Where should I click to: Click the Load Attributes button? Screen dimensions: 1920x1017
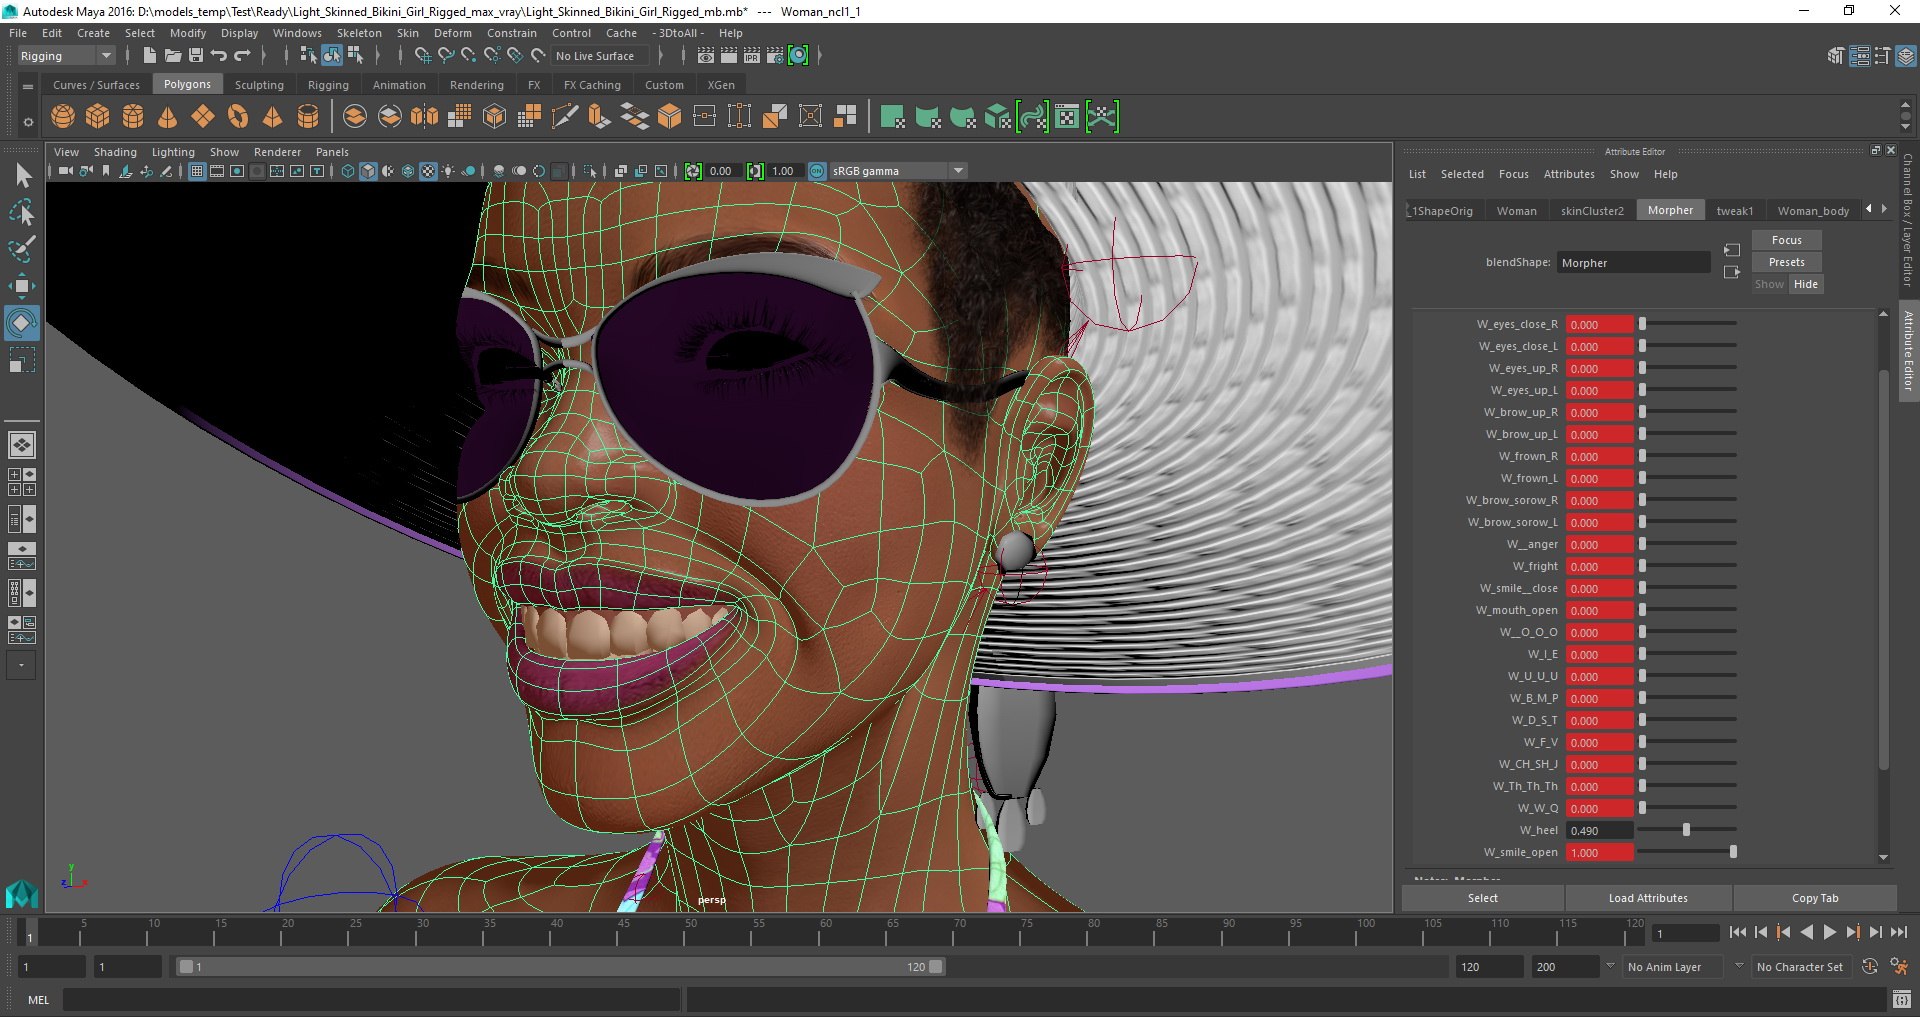point(1647,898)
